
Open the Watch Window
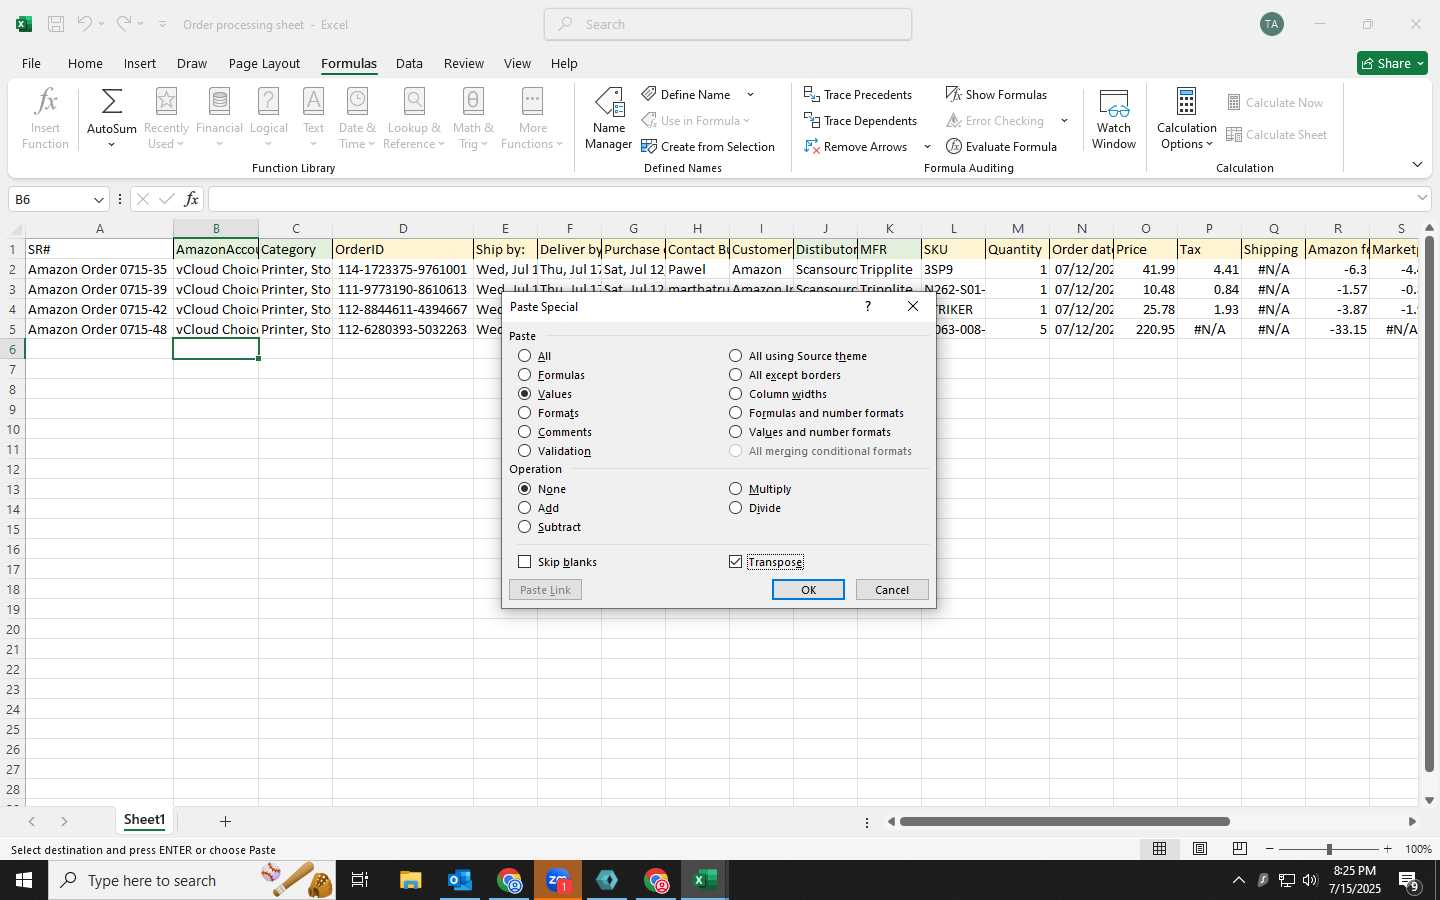(1114, 118)
